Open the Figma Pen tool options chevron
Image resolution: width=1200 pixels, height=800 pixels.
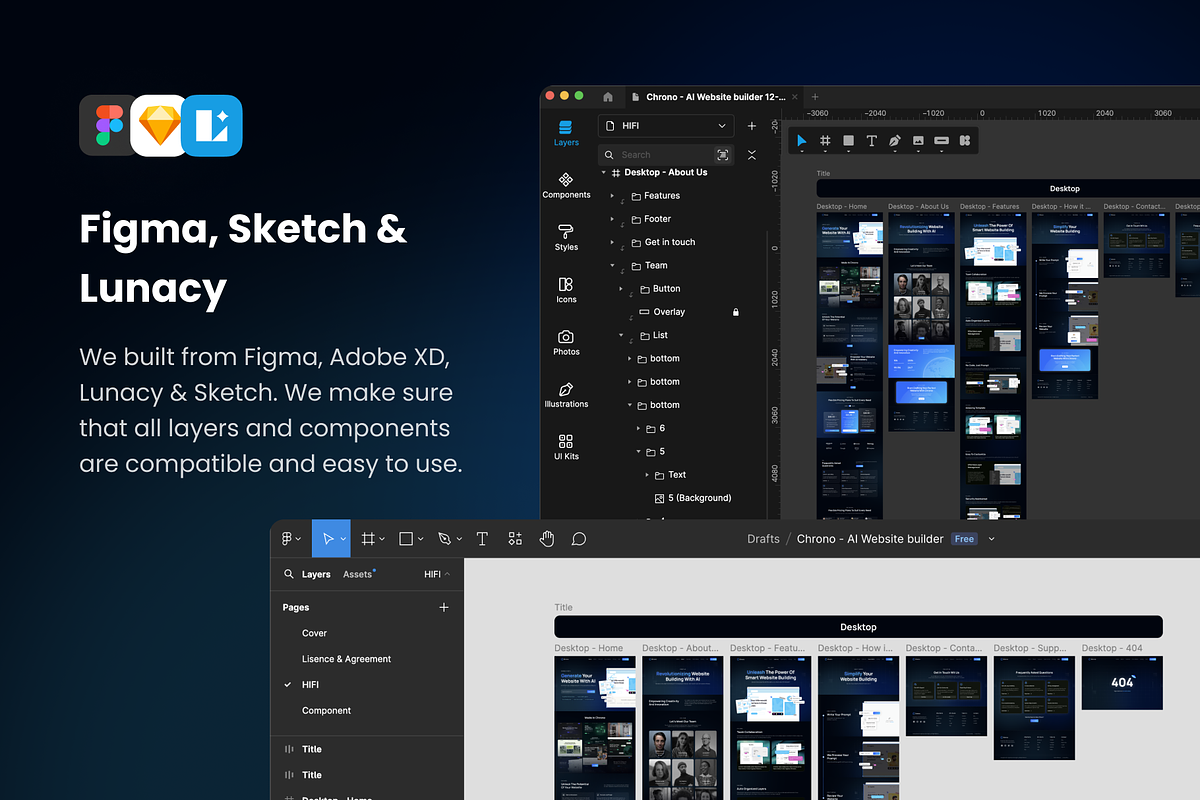tap(459, 539)
